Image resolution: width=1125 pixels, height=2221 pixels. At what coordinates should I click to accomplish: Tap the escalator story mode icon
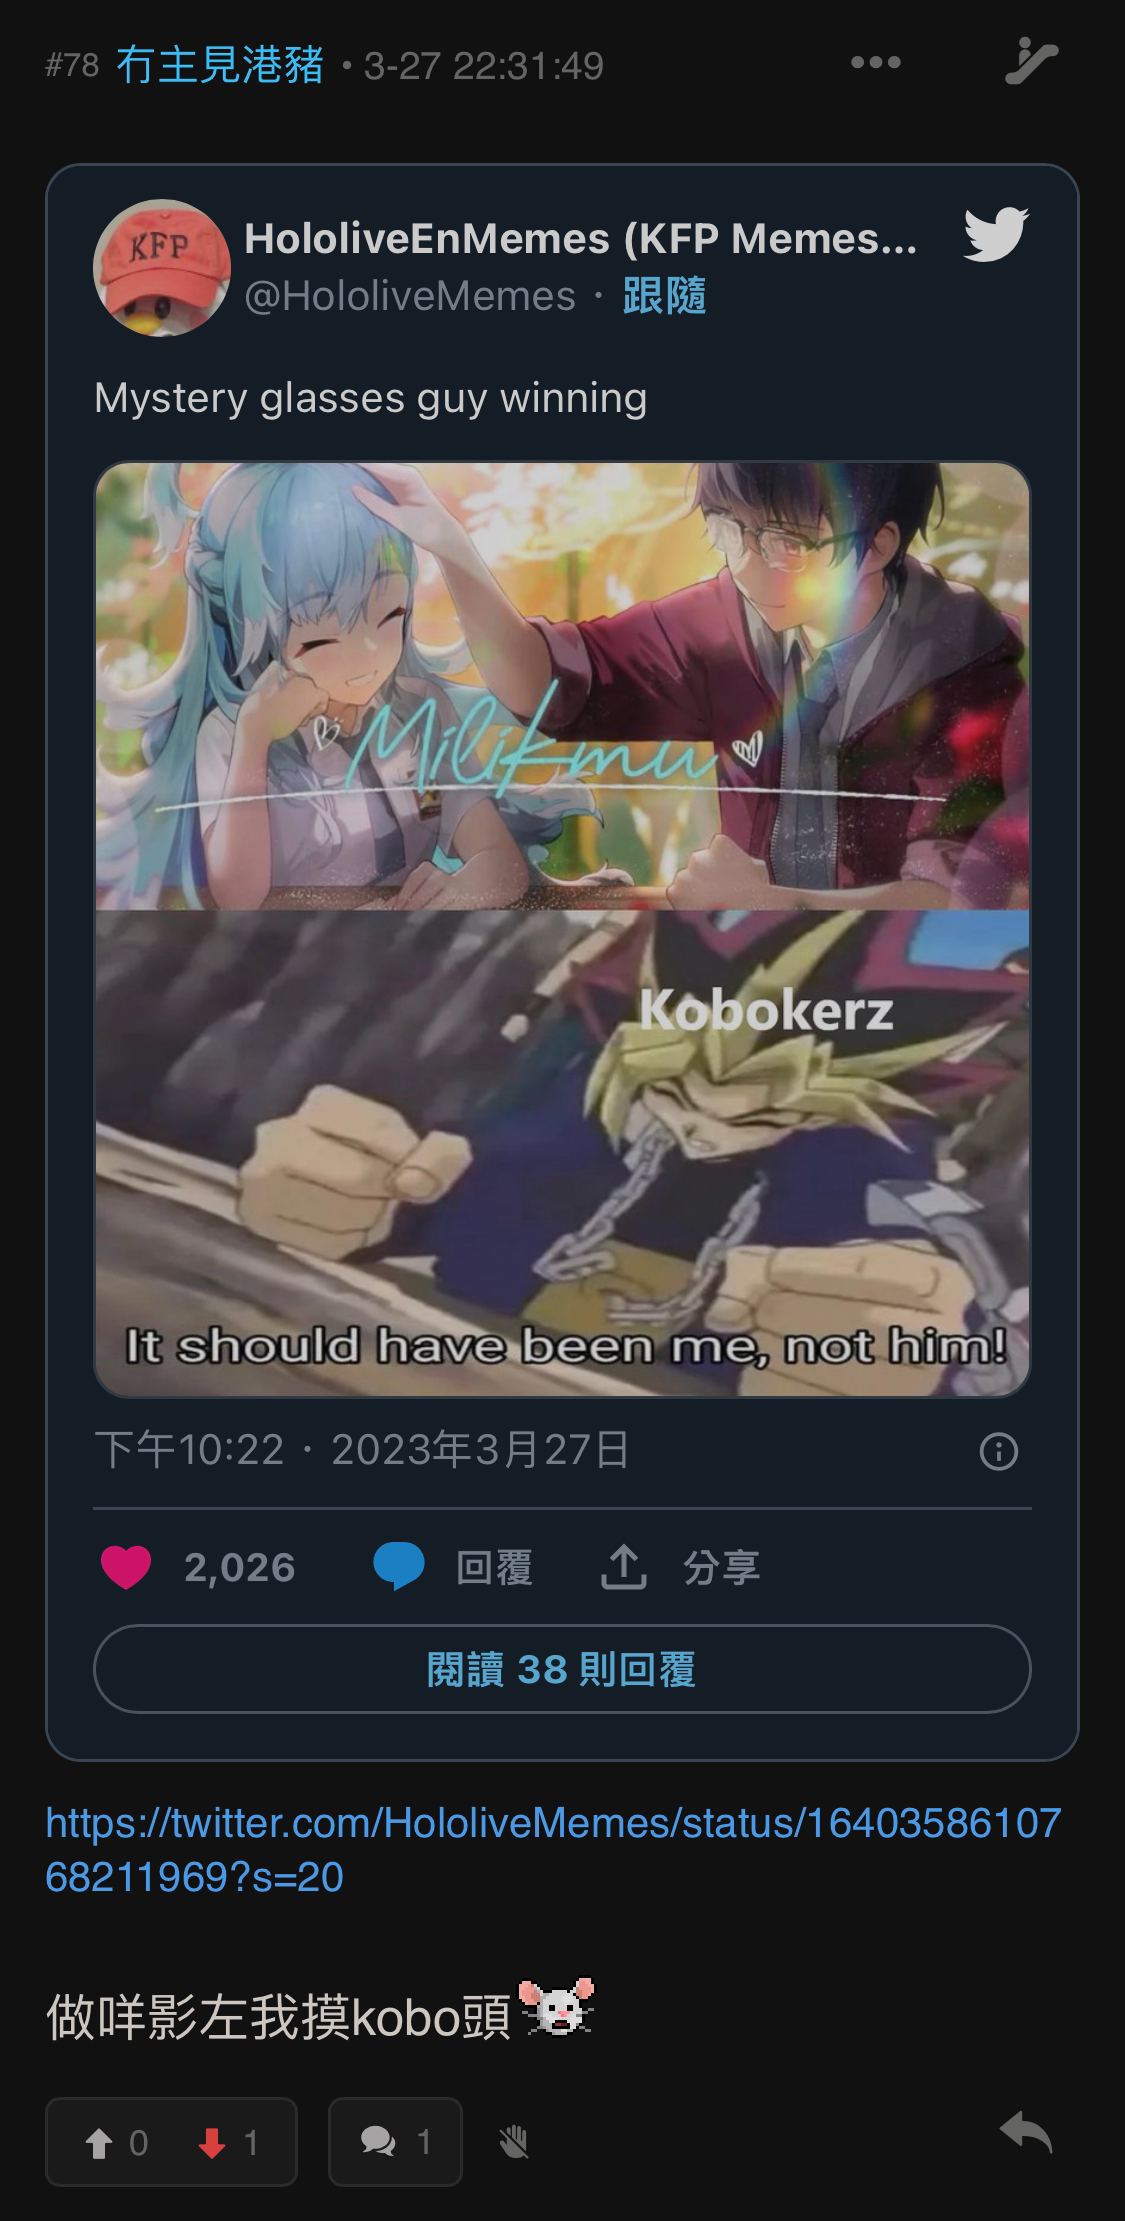(1030, 62)
